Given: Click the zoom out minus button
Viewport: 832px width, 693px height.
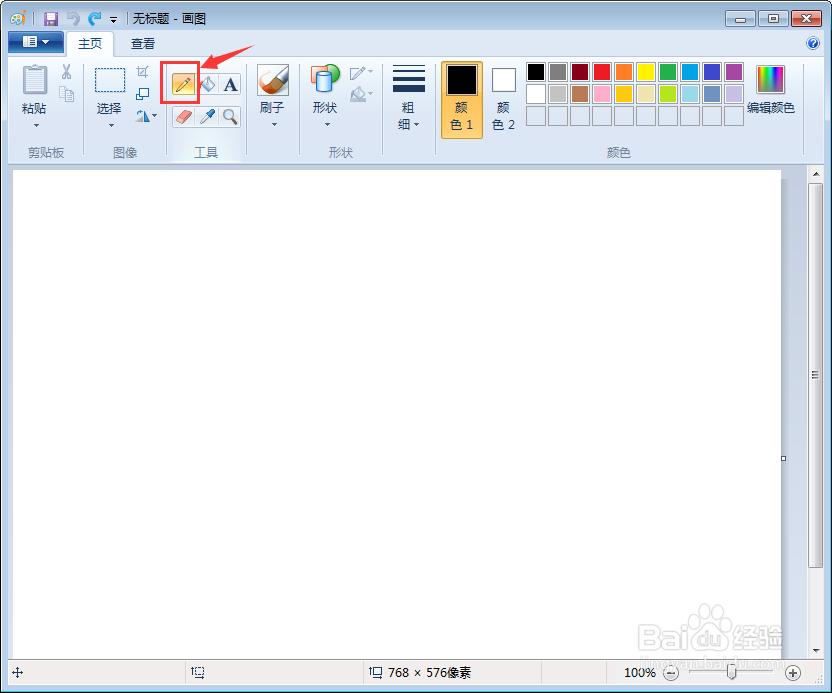Looking at the screenshot, I should coord(671,673).
